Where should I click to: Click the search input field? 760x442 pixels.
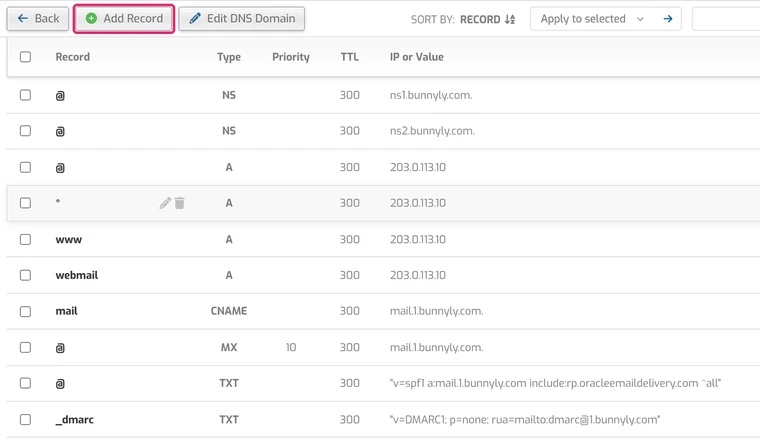726,19
